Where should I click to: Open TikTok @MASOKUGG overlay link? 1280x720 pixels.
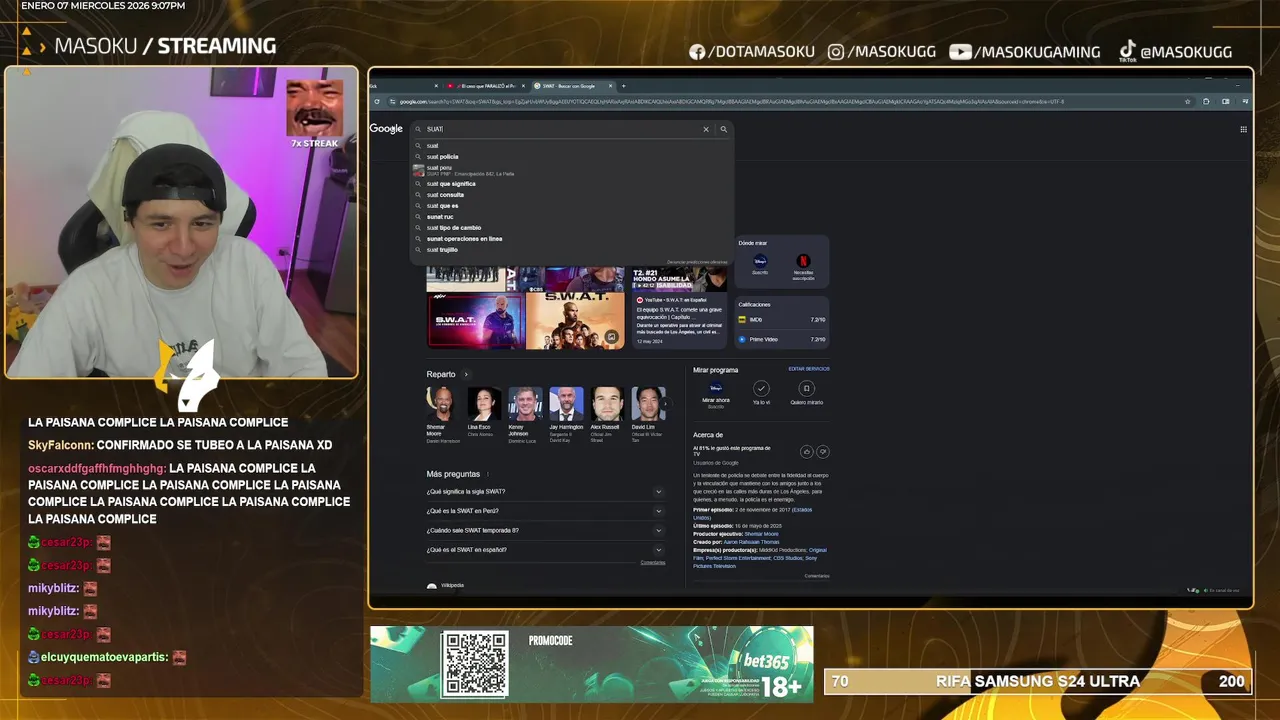tap(1175, 51)
